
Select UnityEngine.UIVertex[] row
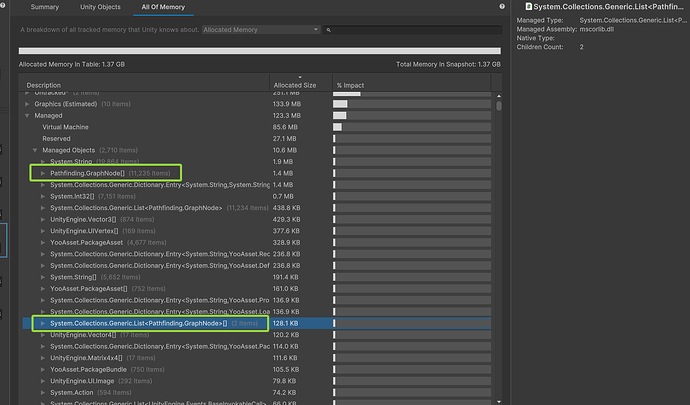255,231
